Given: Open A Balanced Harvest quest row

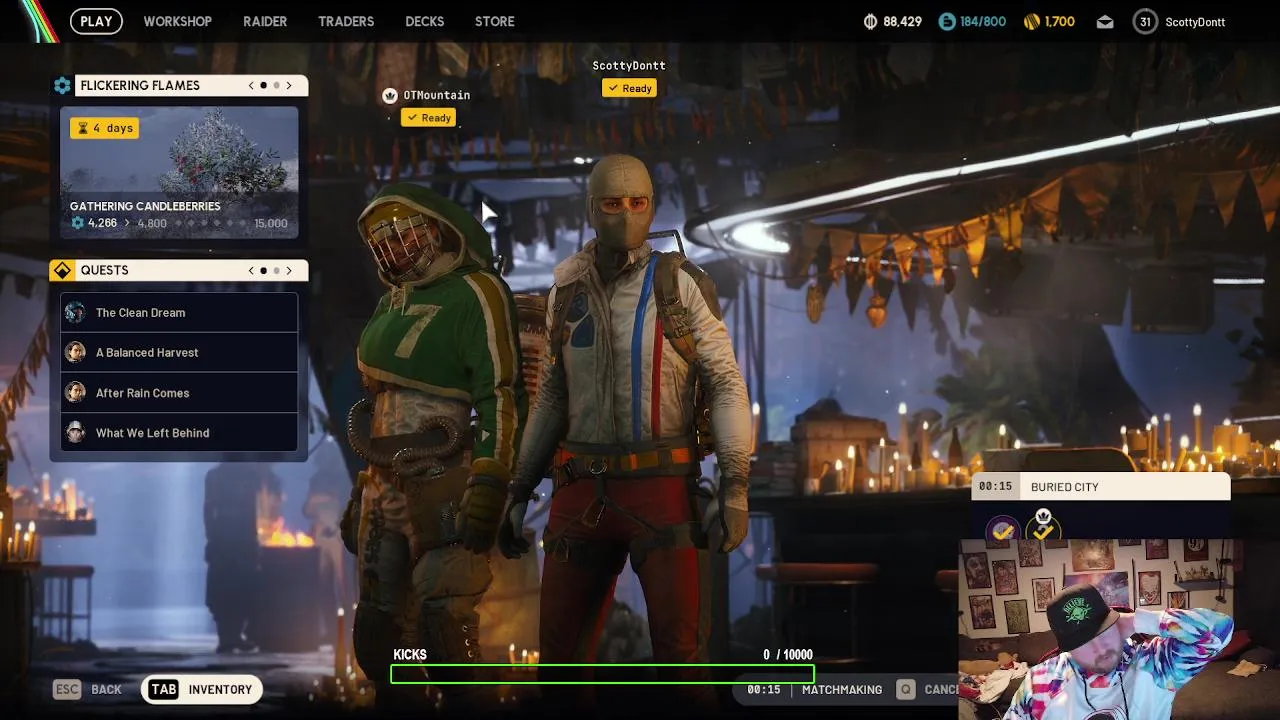Looking at the screenshot, I should (x=179, y=353).
